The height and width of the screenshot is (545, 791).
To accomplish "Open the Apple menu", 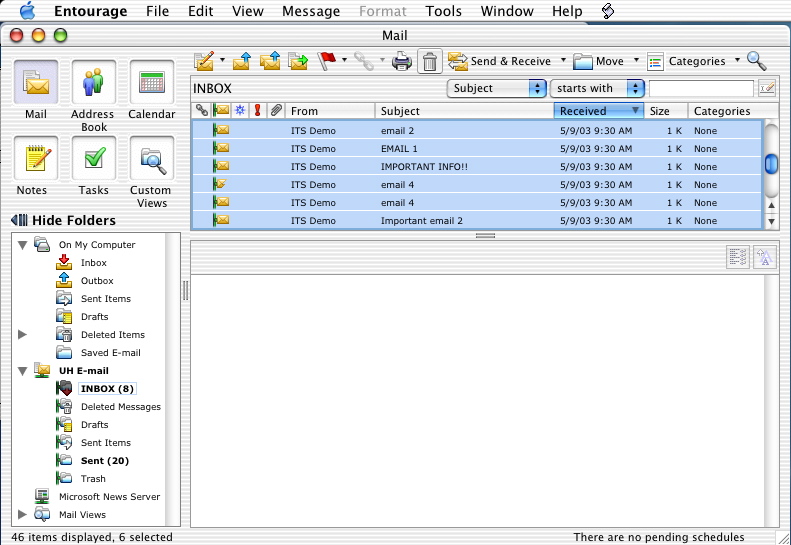I will tap(27, 11).
